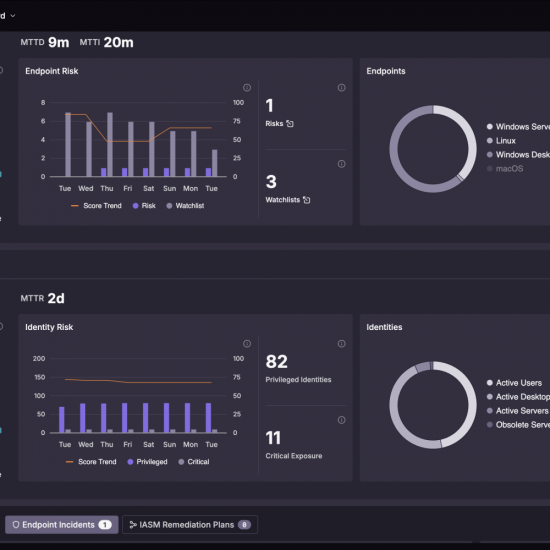Viewport: 550px width, 550px height.
Task: Toggle Obsolete Servers in Identities legend
Action: [x=518, y=425]
